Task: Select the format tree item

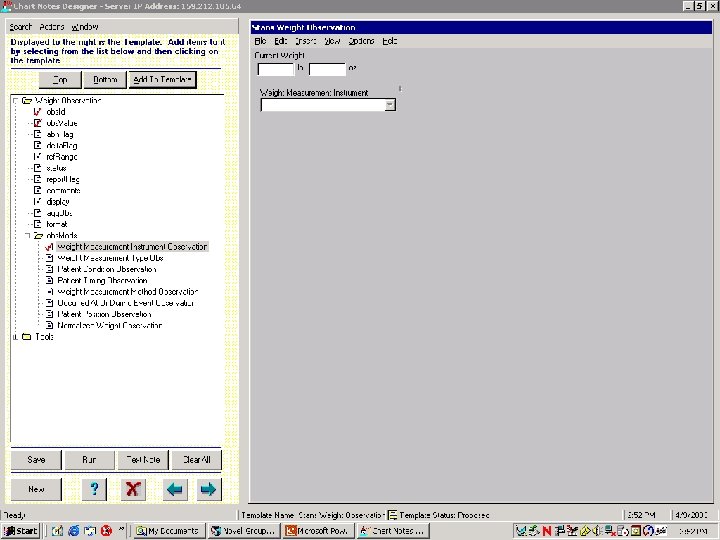Action: pyautogui.click(x=57, y=224)
